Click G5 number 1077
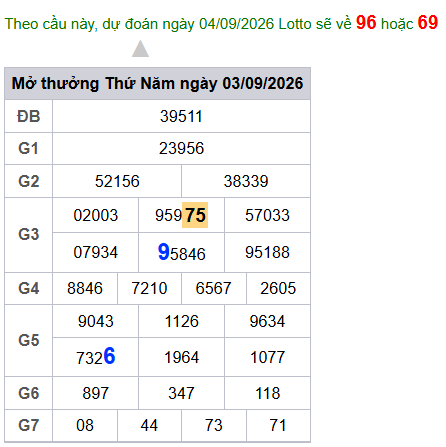This screenshot has height=447, width=446. (267, 357)
